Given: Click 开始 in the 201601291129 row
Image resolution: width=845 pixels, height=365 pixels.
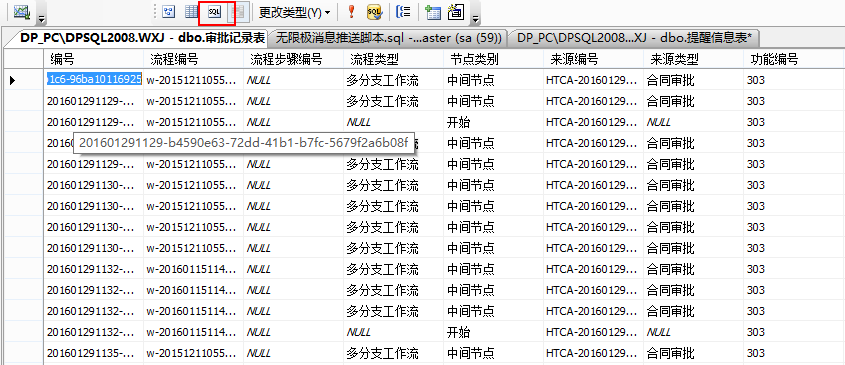Looking at the screenshot, I should (x=458, y=122).
